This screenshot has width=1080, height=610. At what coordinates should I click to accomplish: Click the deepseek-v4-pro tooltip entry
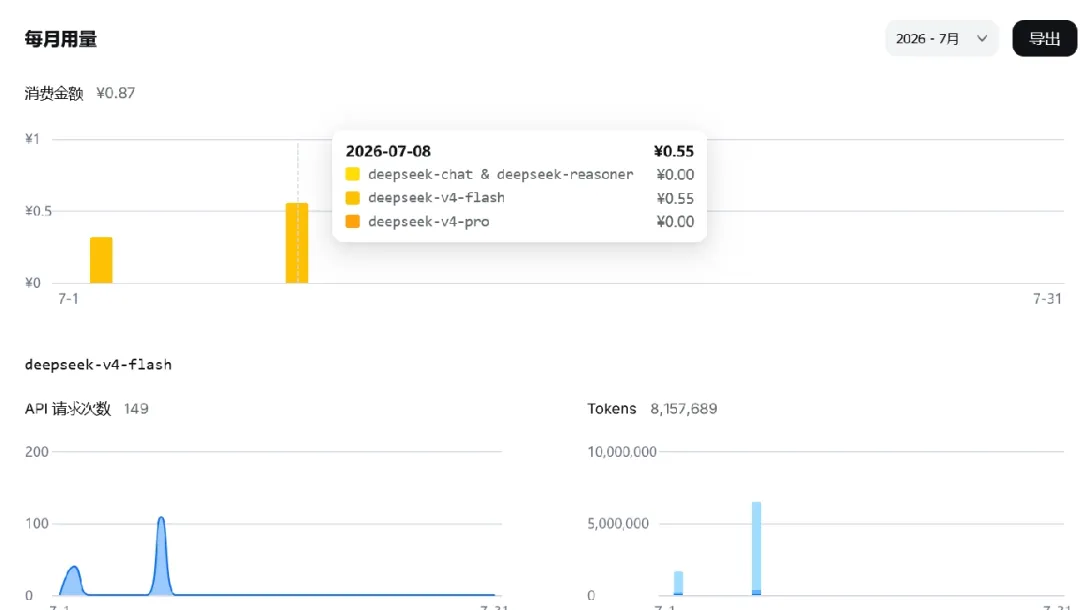point(519,222)
